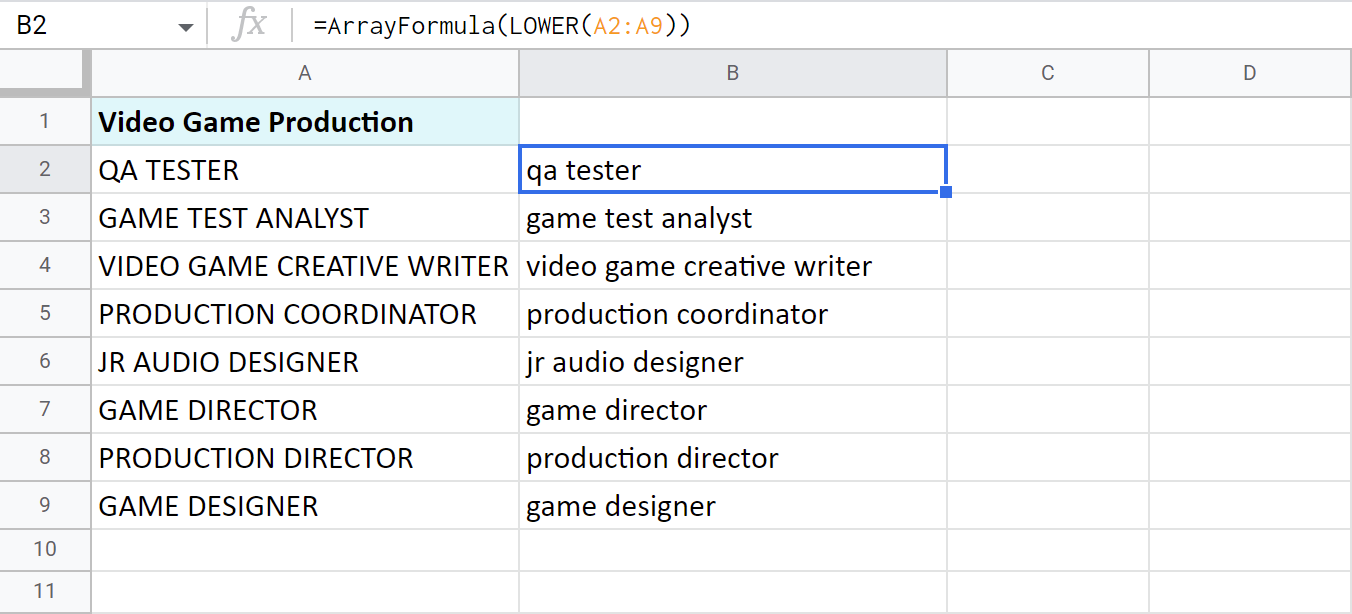The width and height of the screenshot is (1352, 614).
Task: Click the select-all corner box
Action: pos(45,72)
